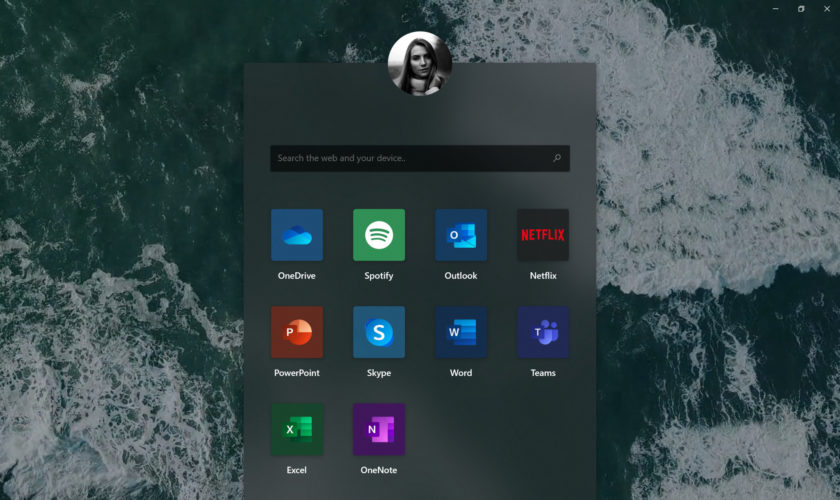Click the 'PowerPoint' text label
This screenshot has width=840, height=500.
297,373
